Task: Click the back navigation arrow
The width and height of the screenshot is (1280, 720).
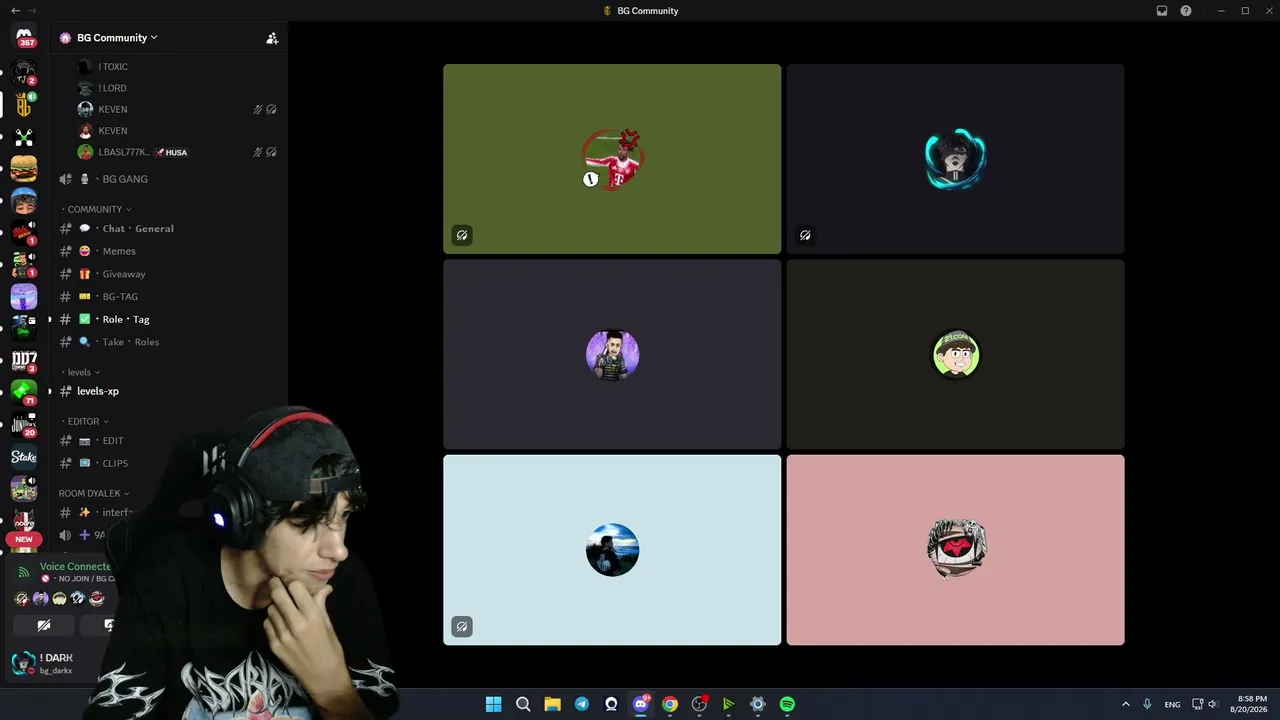Action: click(15, 11)
